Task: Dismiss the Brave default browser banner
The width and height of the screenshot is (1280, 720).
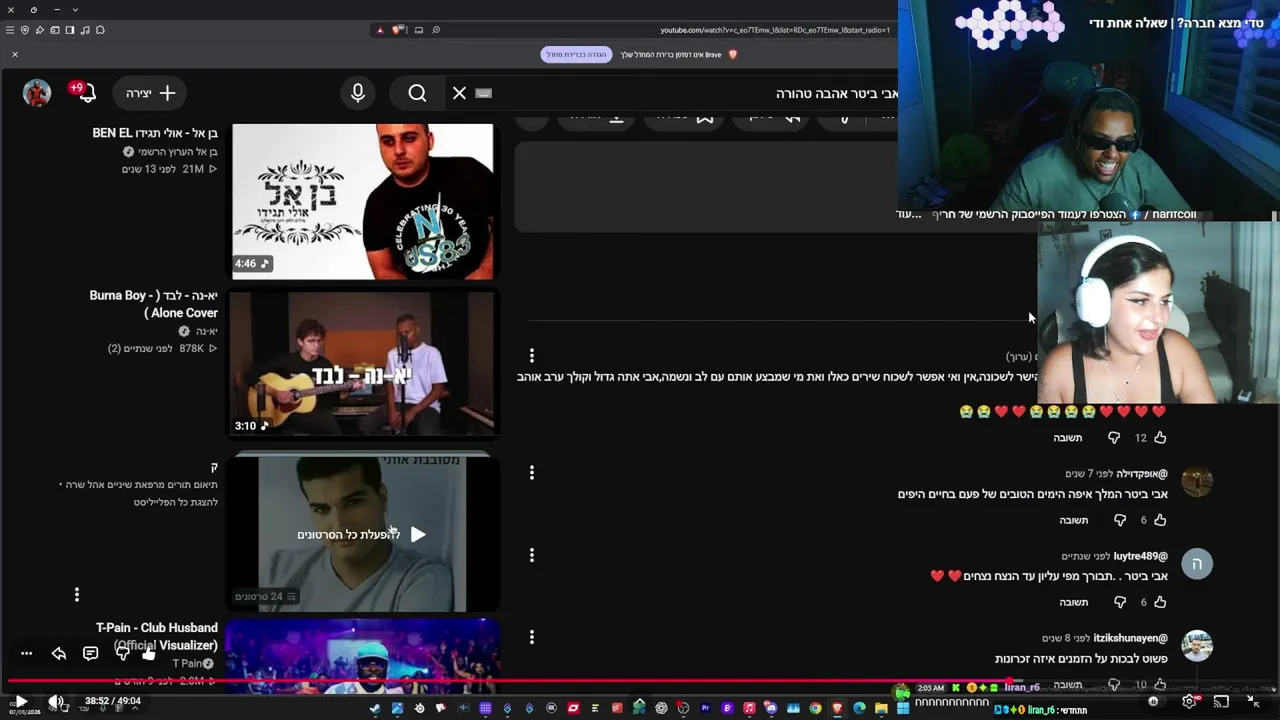Action: (15, 54)
